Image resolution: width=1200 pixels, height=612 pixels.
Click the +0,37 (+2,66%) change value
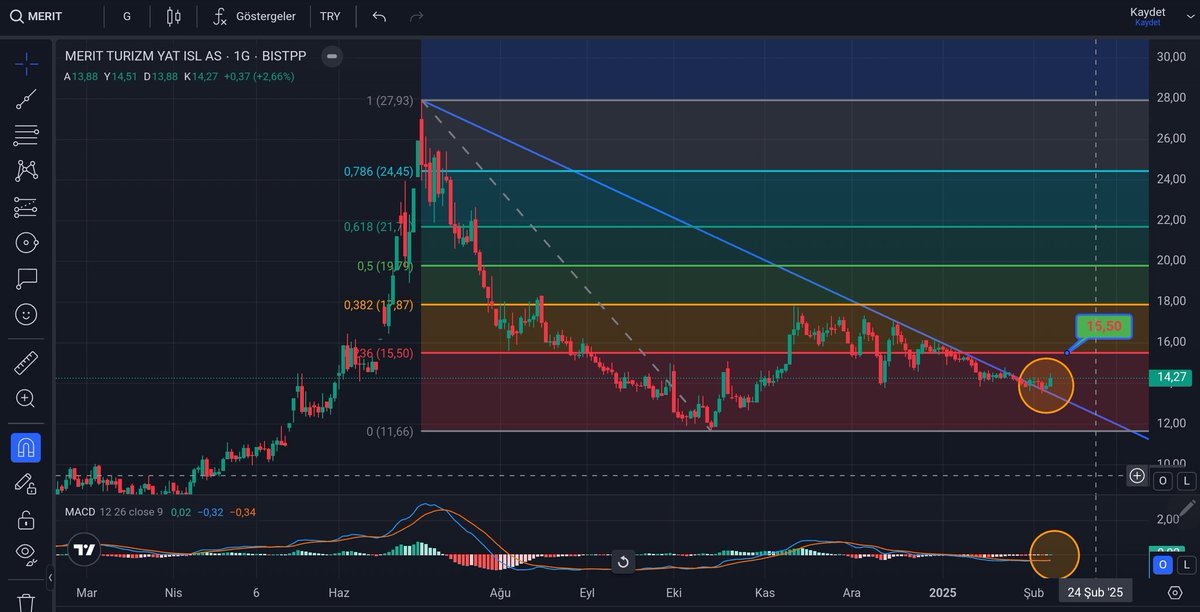click(261, 76)
